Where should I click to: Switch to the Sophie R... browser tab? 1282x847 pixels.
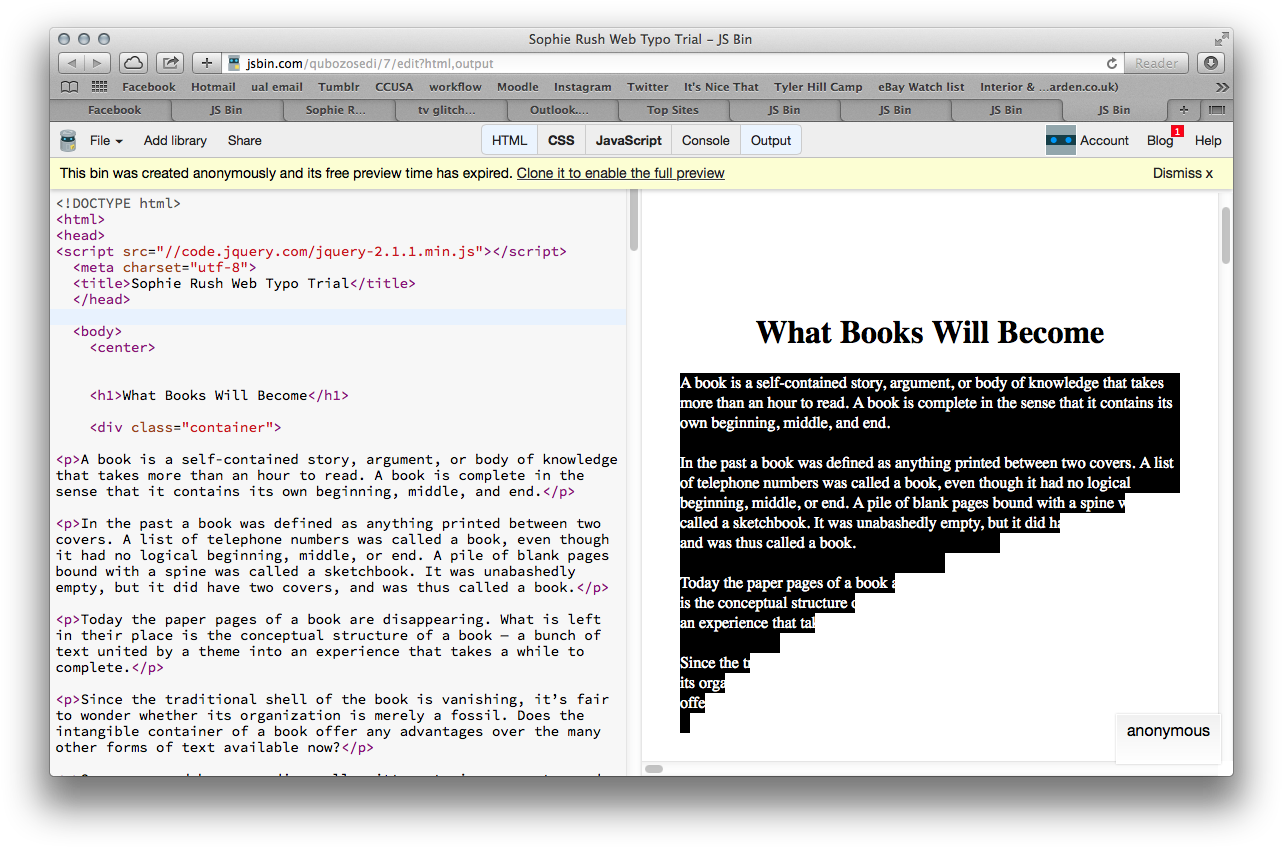point(335,110)
